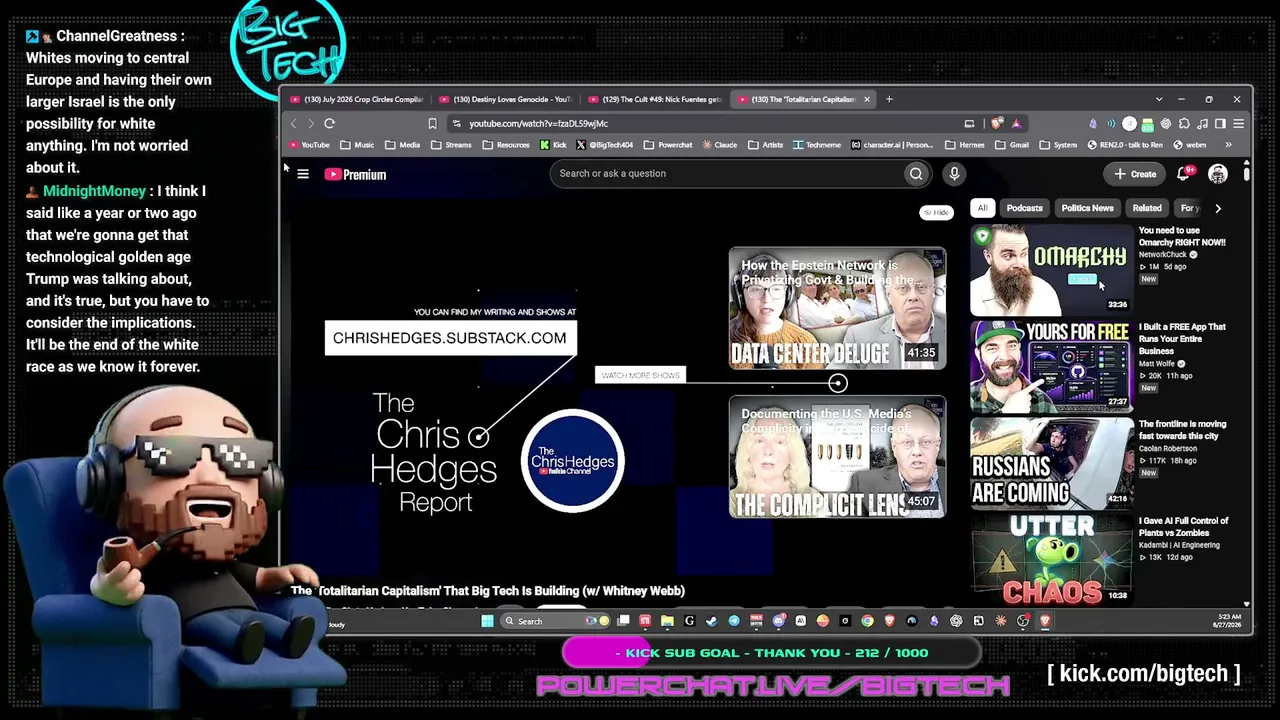The image size is (1280, 720).
Task: Switch to the Destiny Loves Genocide tab
Action: pos(506,99)
